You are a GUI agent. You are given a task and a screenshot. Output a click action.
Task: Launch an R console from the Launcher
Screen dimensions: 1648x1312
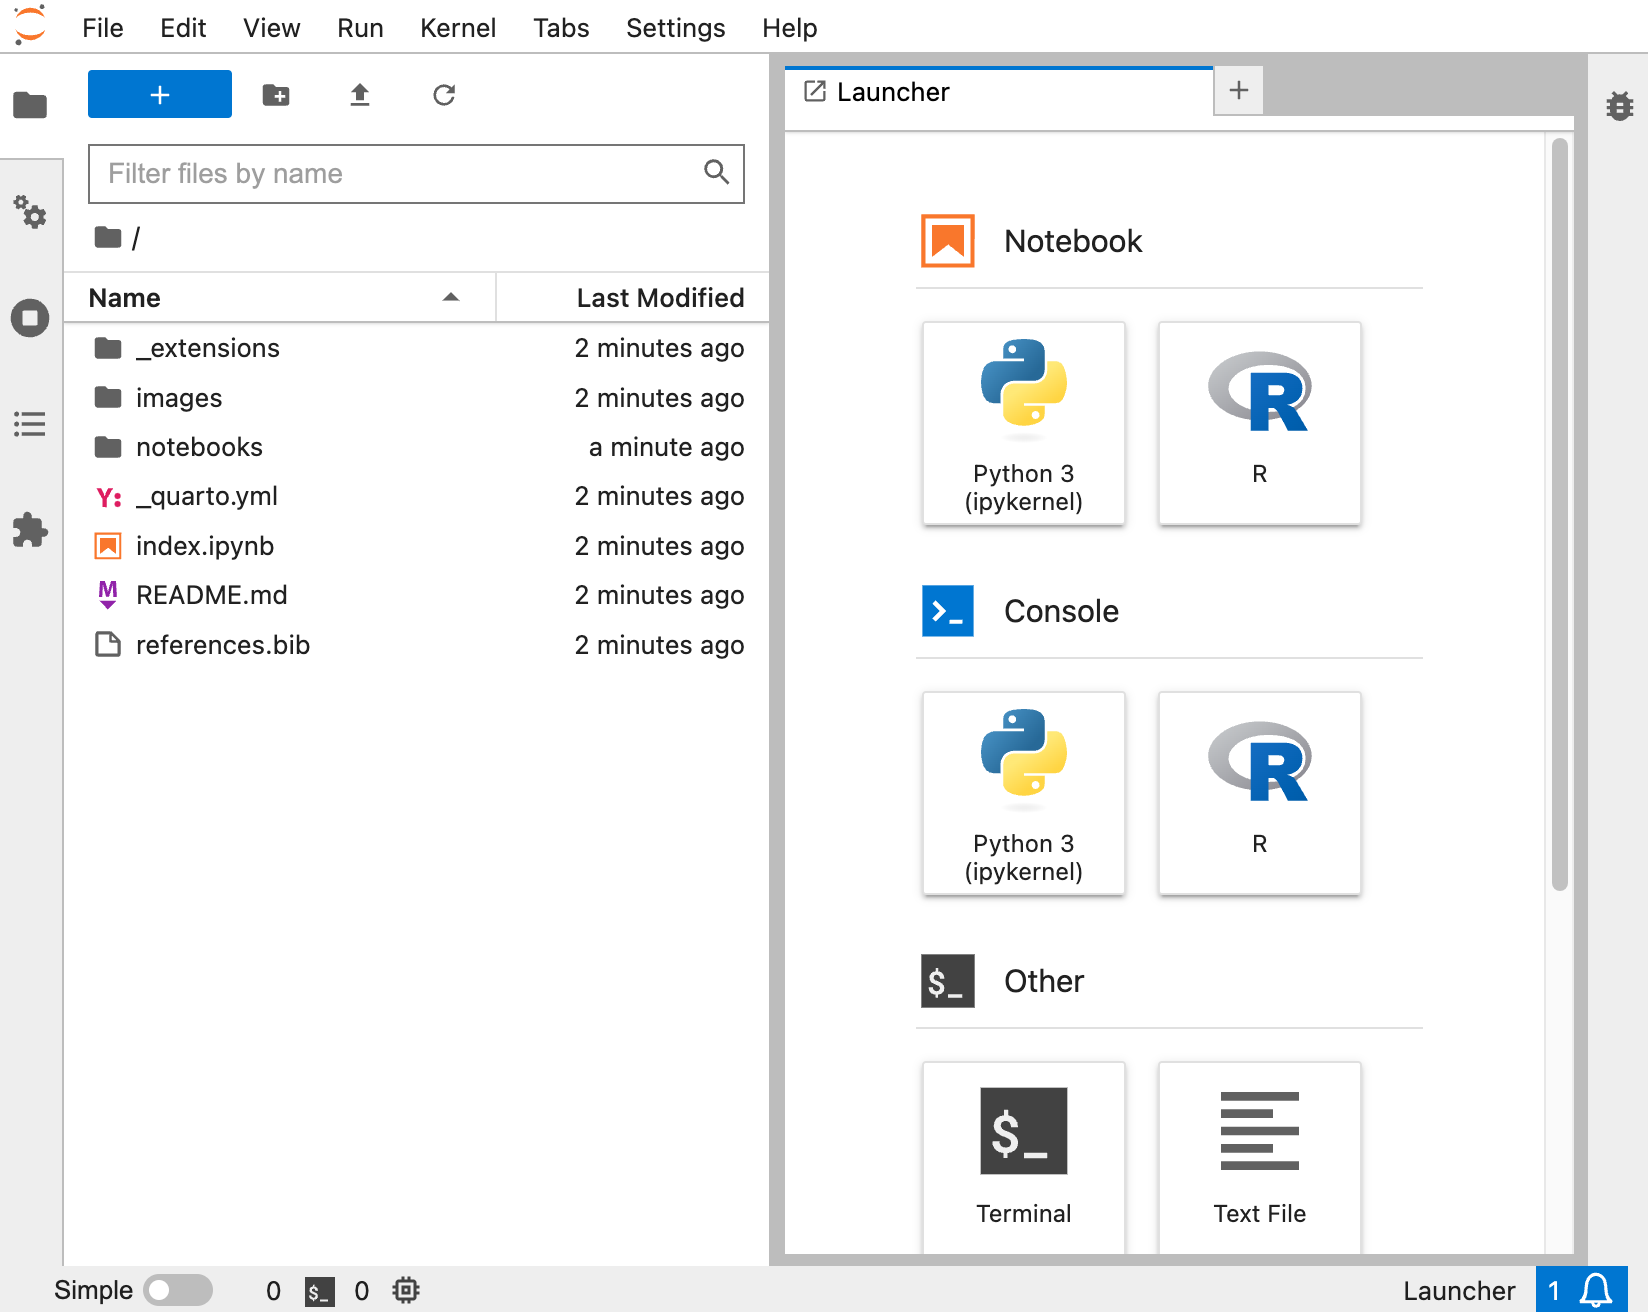click(x=1259, y=793)
